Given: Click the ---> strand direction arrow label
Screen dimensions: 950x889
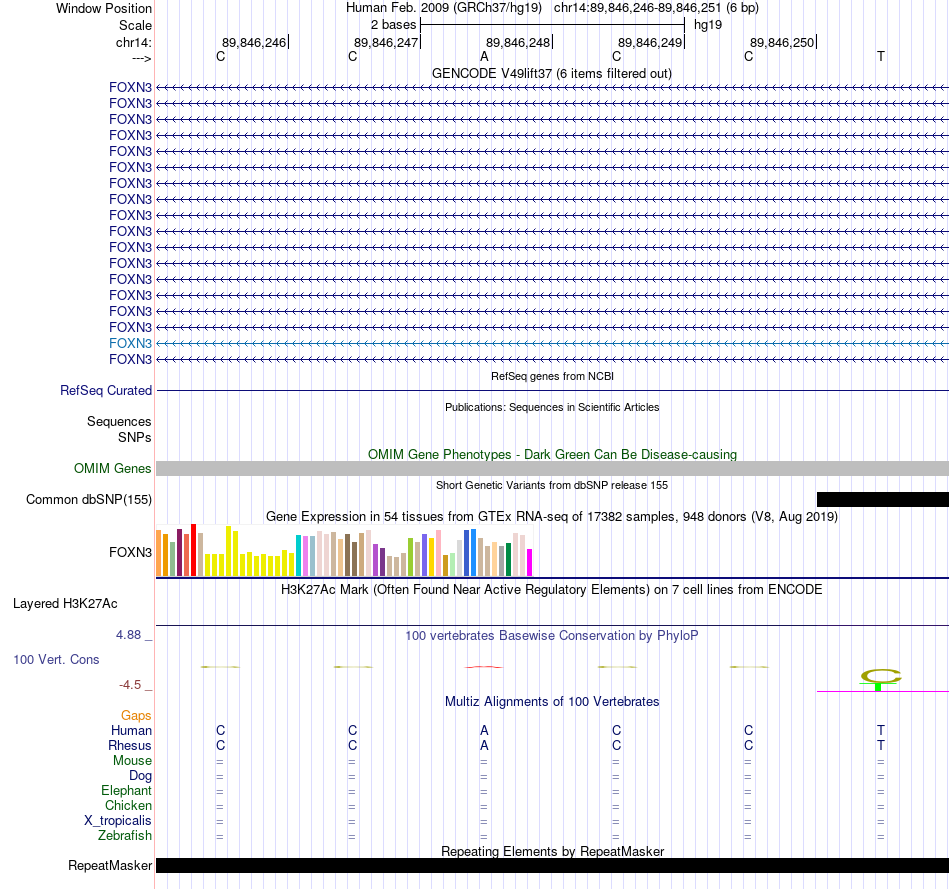Looking at the screenshot, I should (142, 58).
